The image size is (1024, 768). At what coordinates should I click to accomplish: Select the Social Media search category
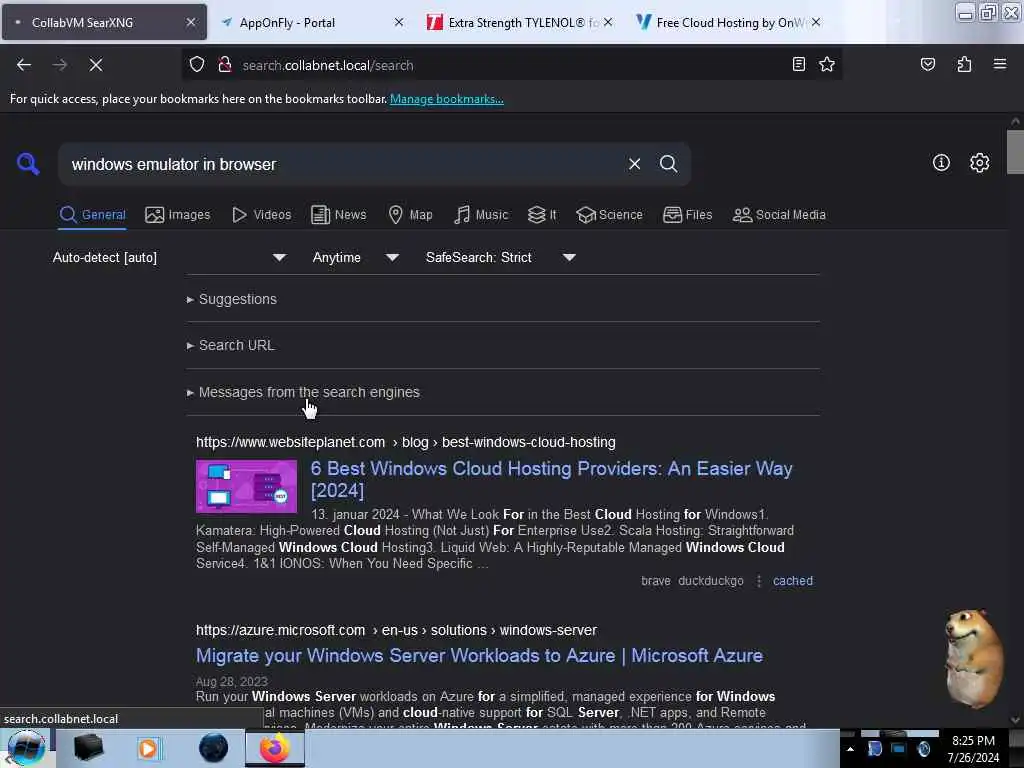[x=779, y=215]
